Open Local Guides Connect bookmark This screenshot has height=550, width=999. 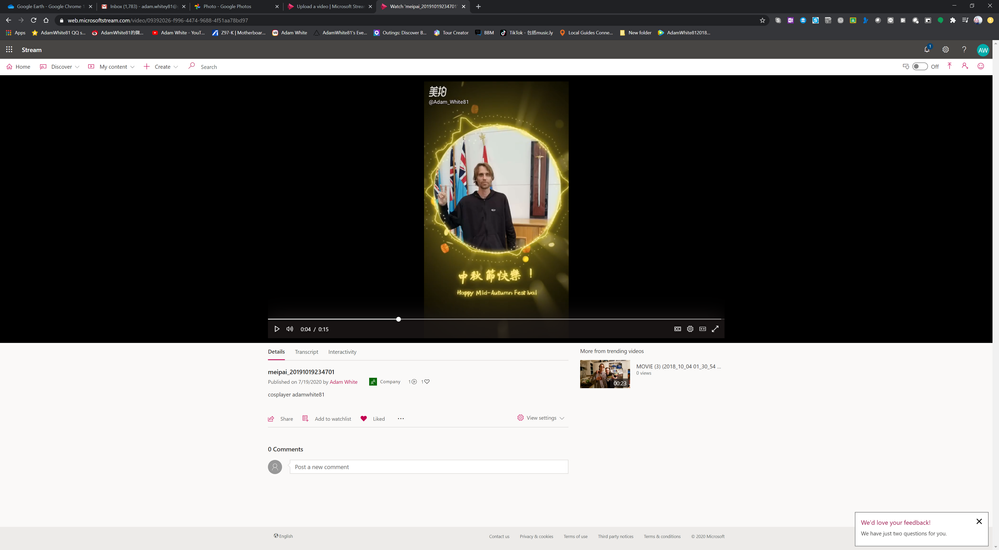click(586, 33)
